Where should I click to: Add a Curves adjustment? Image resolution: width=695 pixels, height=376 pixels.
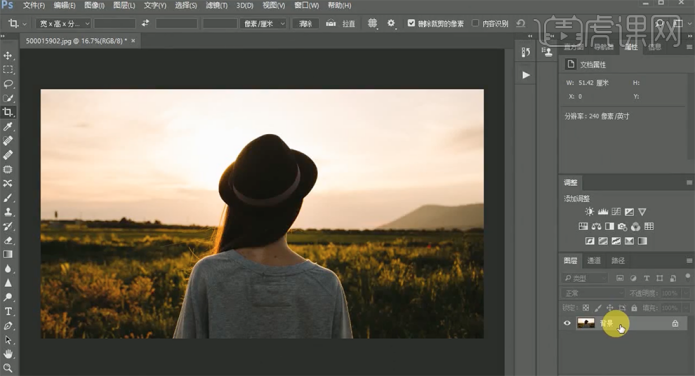616,212
